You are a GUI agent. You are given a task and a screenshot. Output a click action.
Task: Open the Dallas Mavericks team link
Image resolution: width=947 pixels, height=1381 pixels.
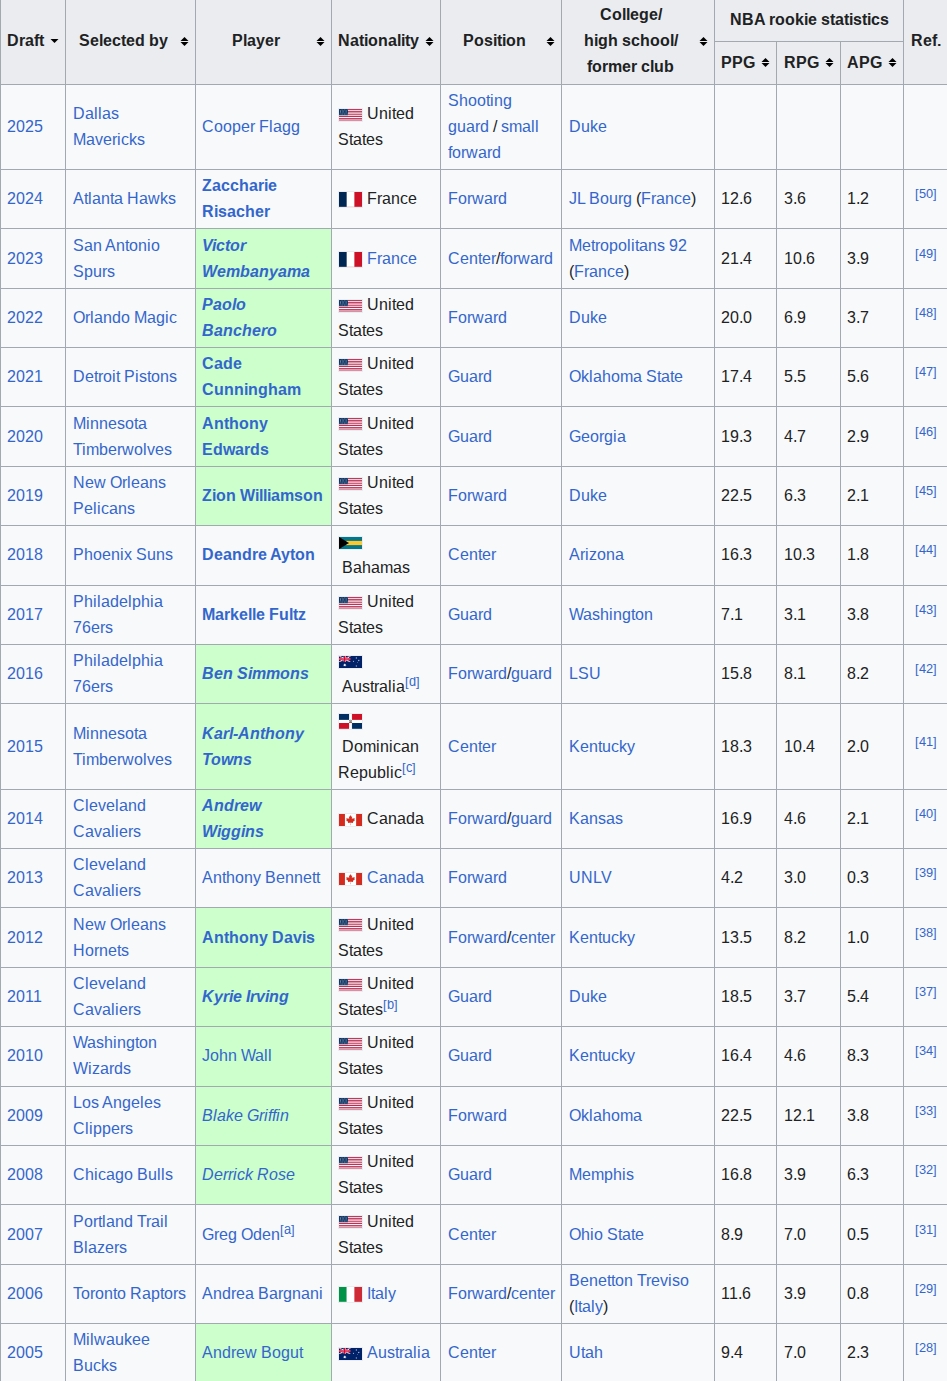tap(109, 127)
